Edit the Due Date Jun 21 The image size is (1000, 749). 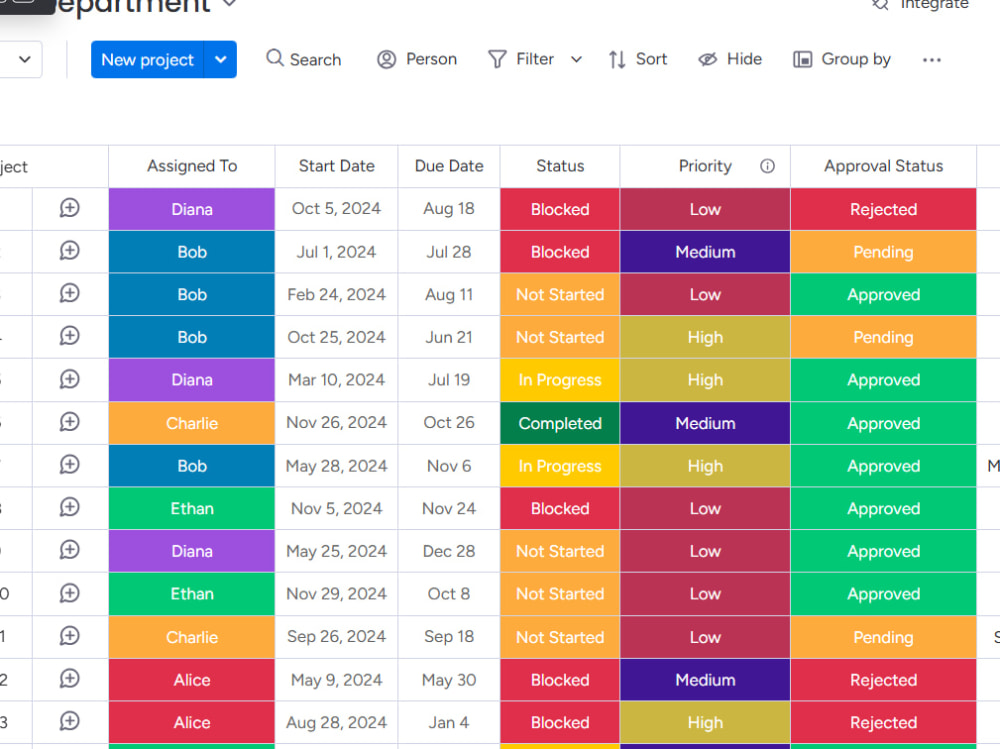[x=449, y=337]
